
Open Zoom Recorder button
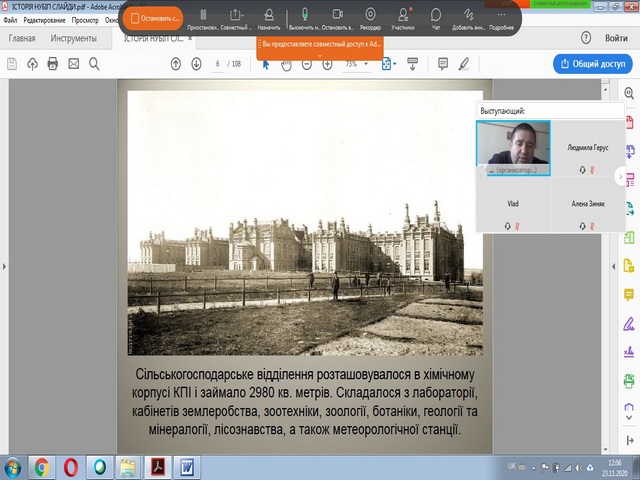click(370, 19)
